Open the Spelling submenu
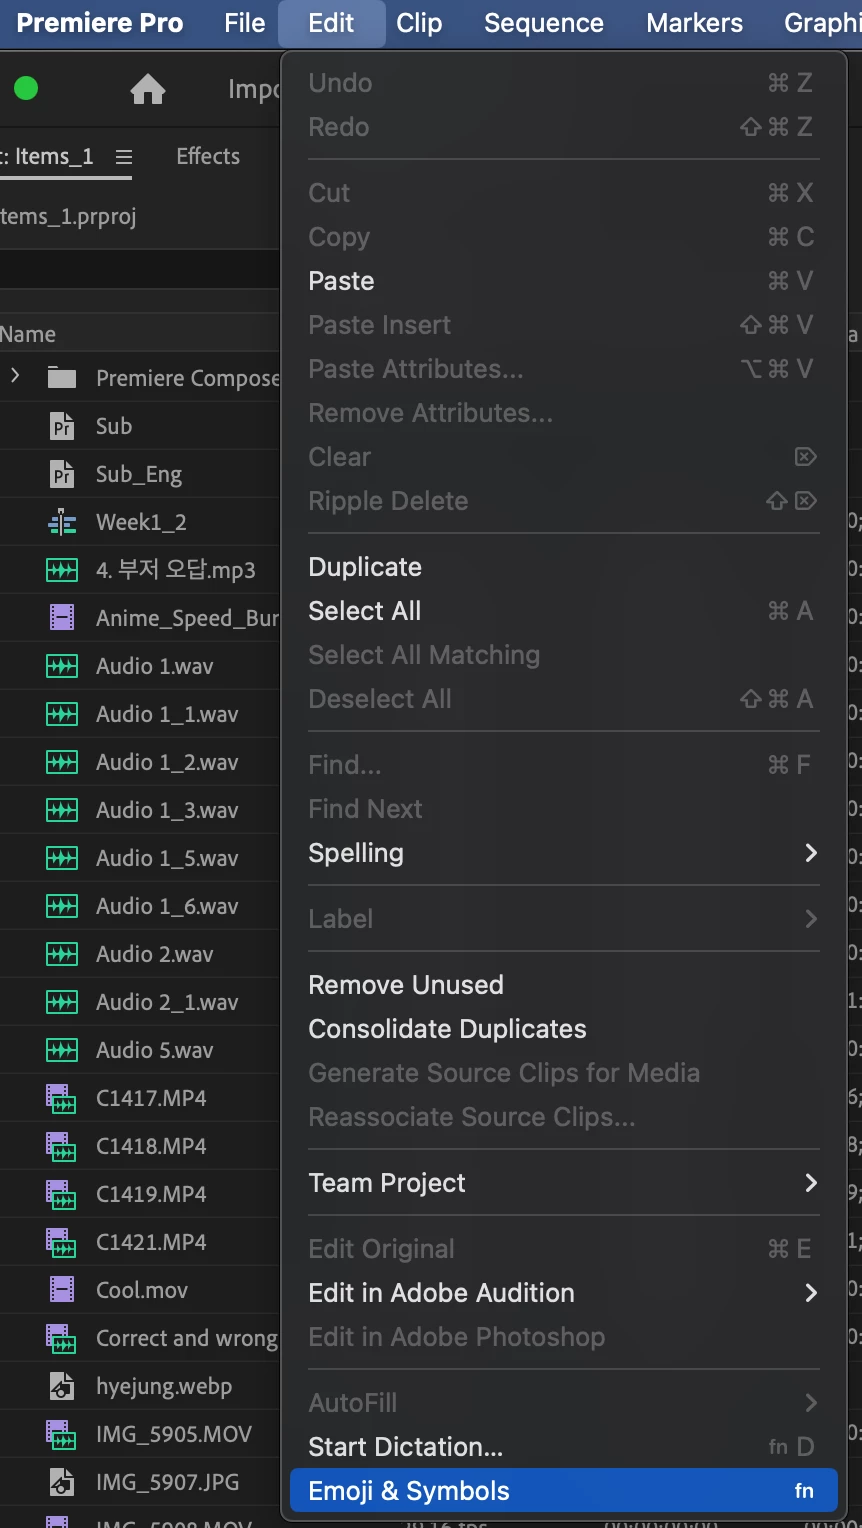Viewport: 862px width, 1528px height. pyautogui.click(x=563, y=853)
